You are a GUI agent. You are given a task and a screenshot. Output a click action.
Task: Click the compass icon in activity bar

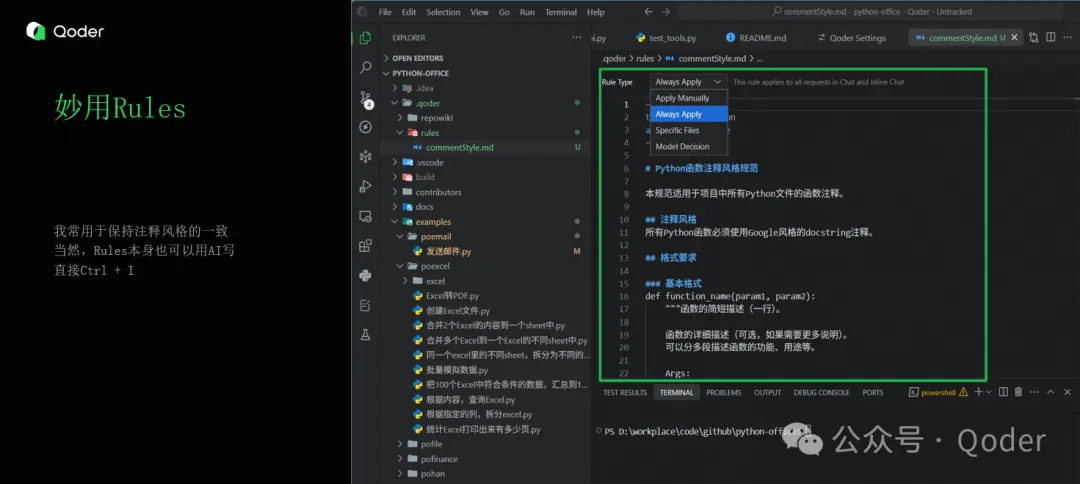click(x=365, y=127)
